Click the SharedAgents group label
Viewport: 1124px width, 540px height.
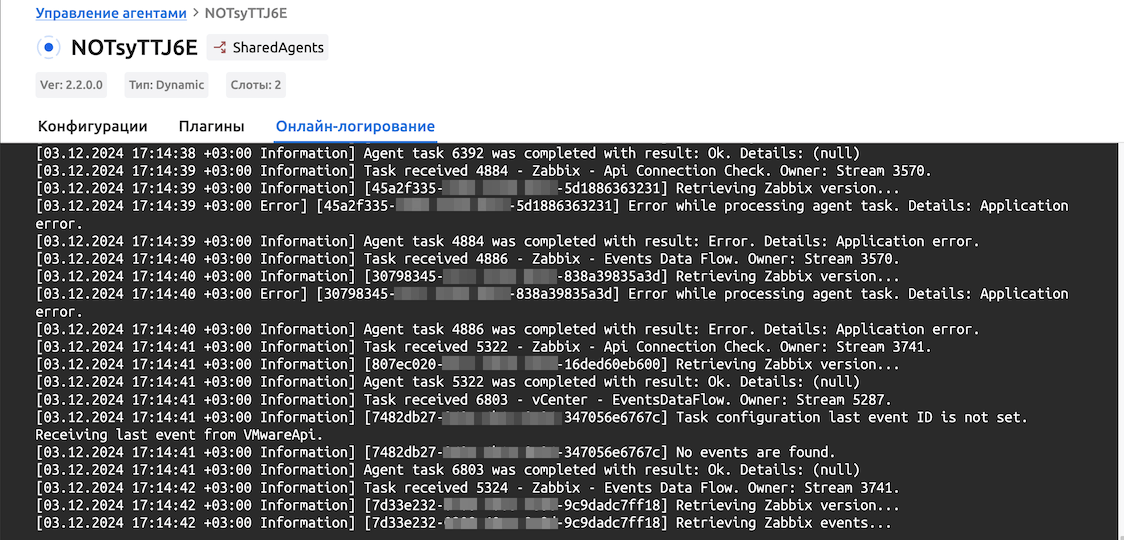[278, 47]
